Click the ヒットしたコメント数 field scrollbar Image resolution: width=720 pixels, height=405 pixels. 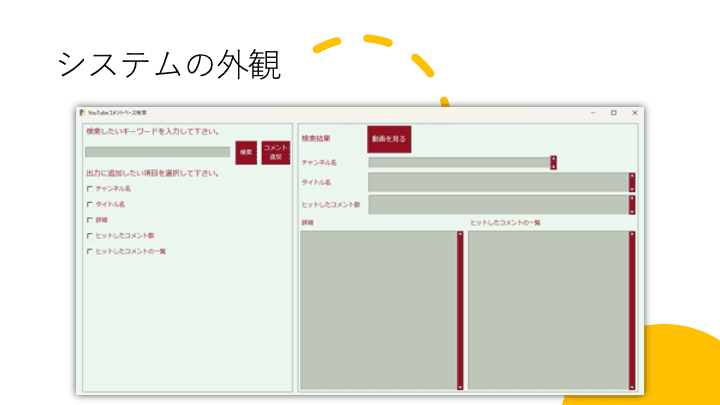tap(632, 205)
